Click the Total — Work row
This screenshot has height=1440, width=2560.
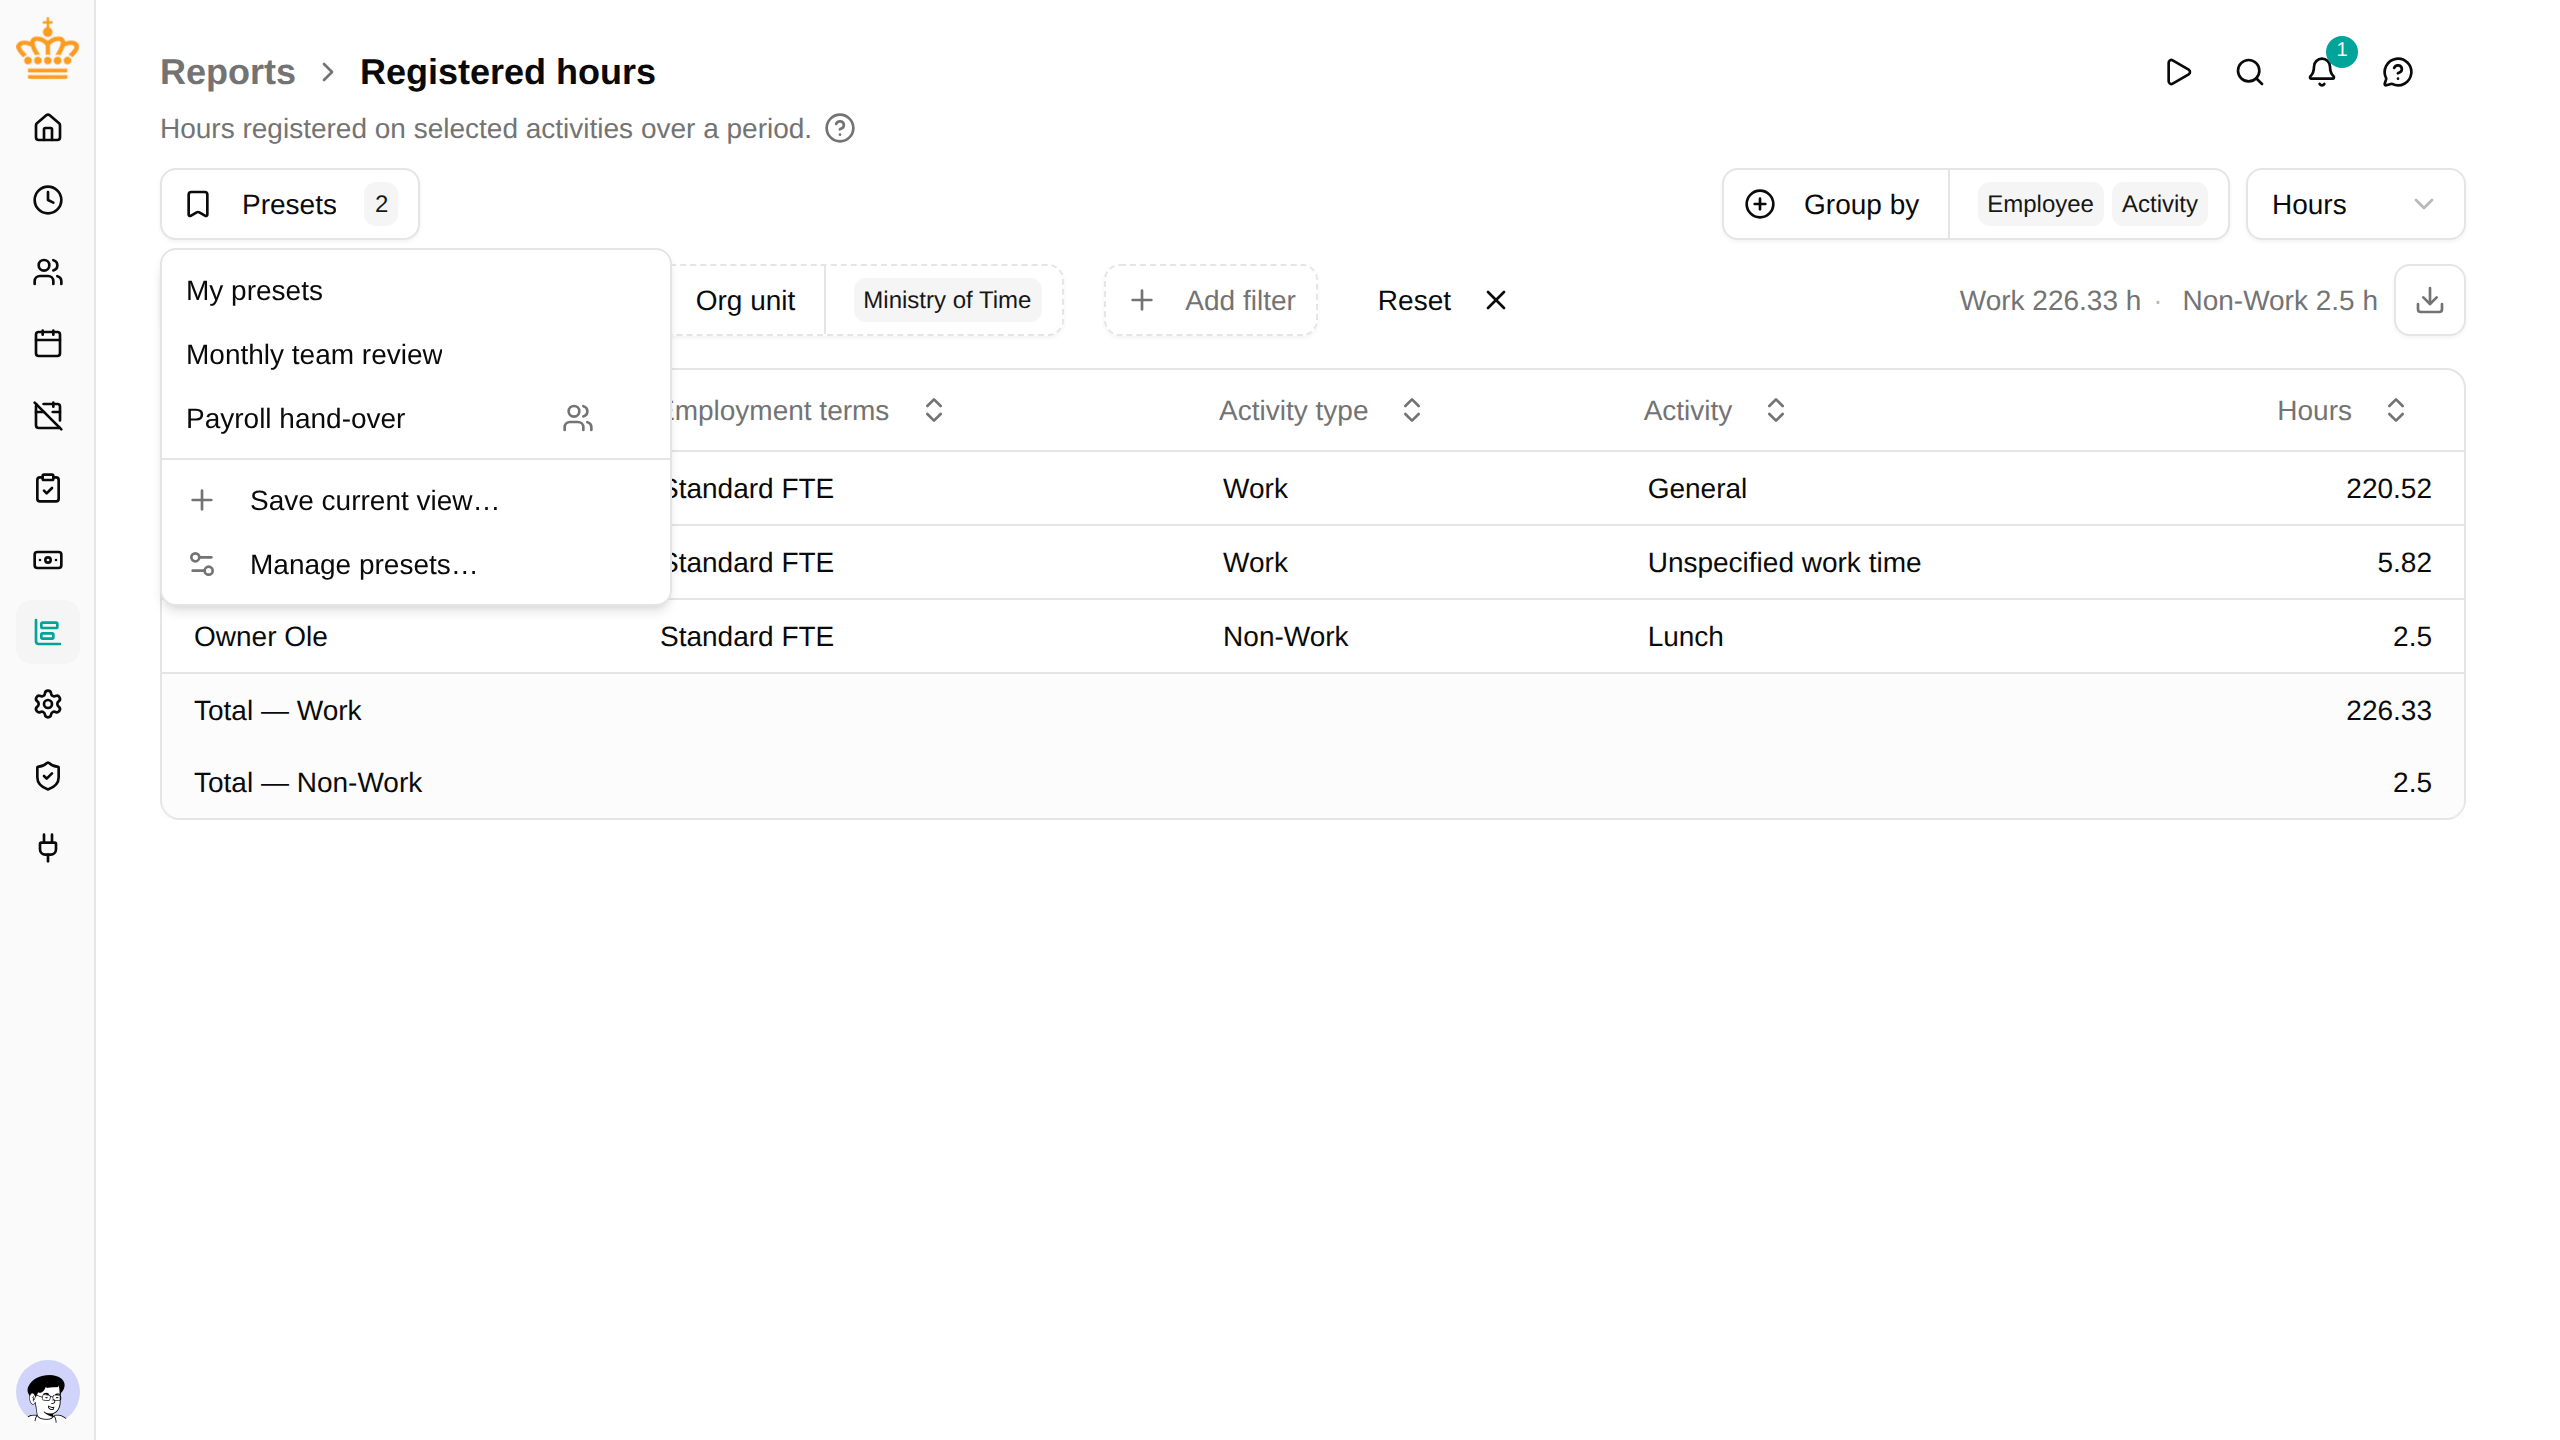[1312, 710]
